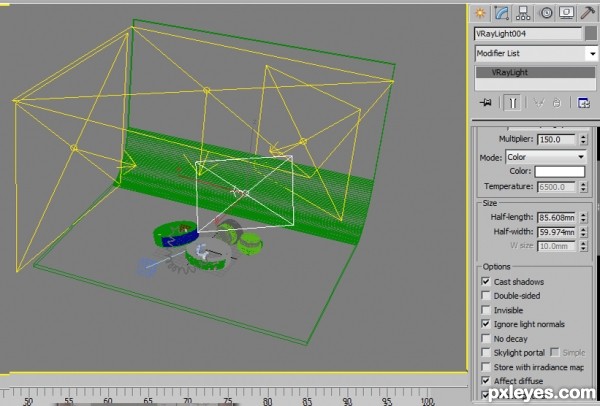Viewport: 600px width, 406px height.
Task: Click the object color swatch beside VRayLight004
Action: 591,34
